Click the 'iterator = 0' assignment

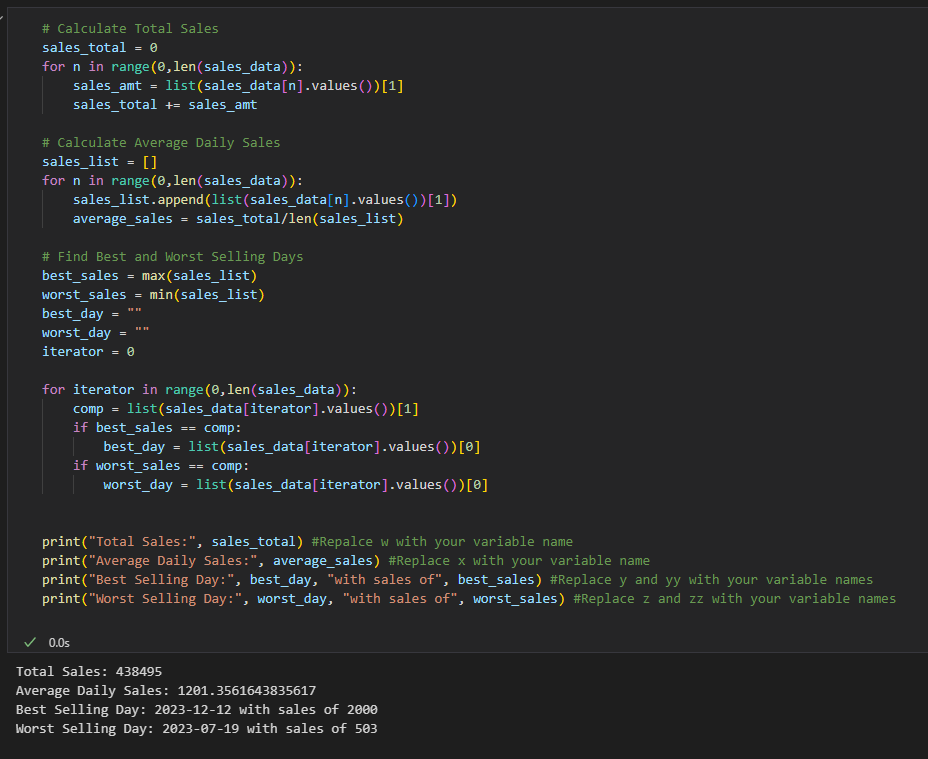88,352
